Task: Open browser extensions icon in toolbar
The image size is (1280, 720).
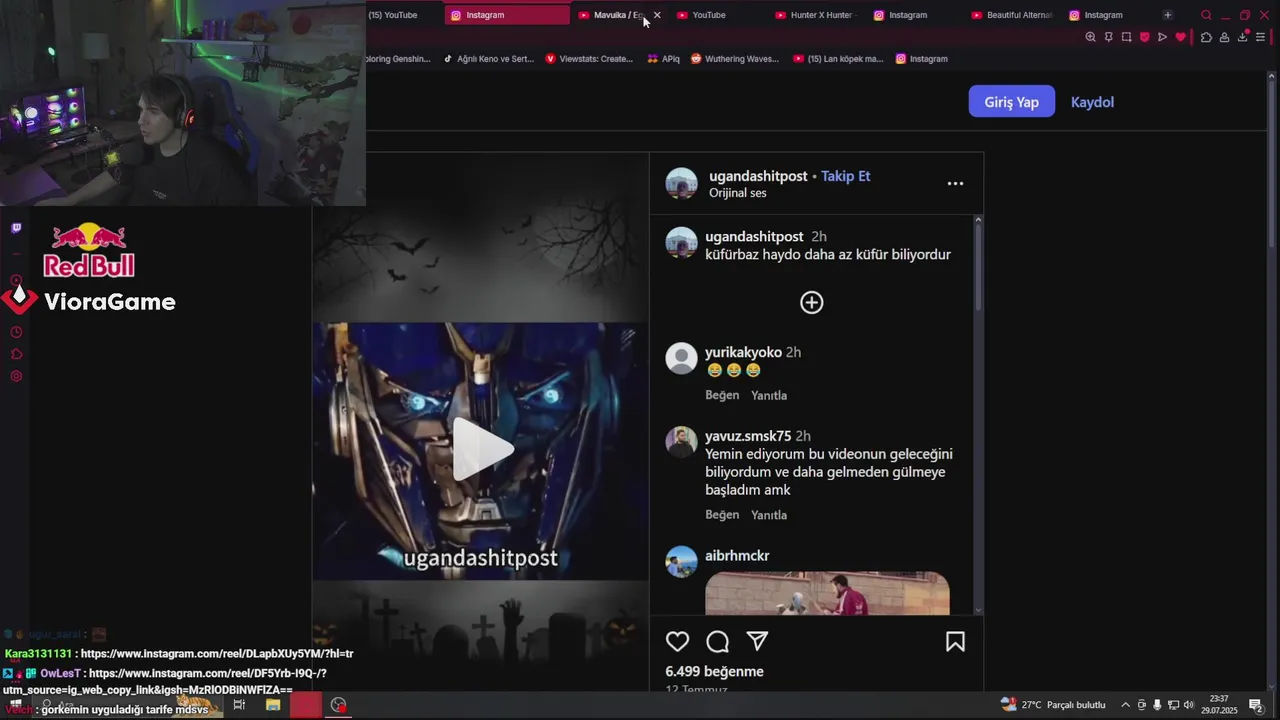Action: click(x=1206, y=37)
